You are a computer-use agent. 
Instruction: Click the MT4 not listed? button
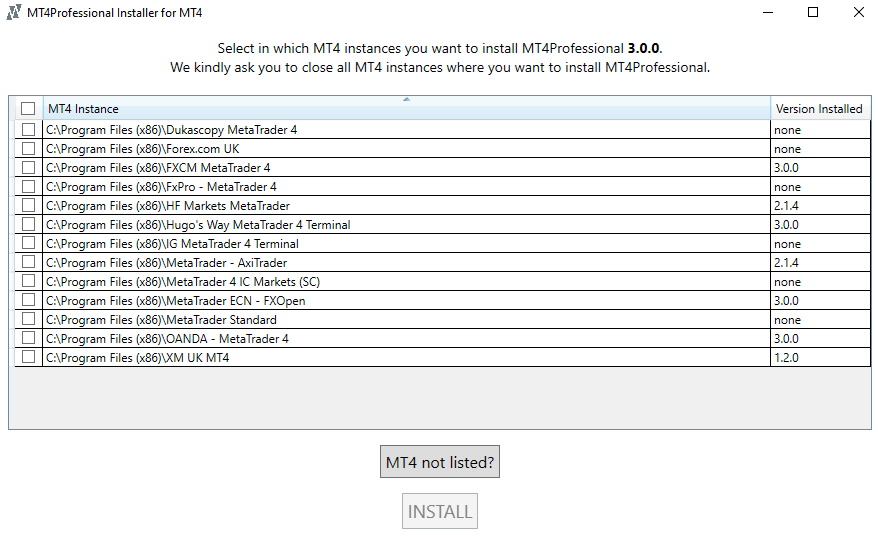click(x=440, y=462)
